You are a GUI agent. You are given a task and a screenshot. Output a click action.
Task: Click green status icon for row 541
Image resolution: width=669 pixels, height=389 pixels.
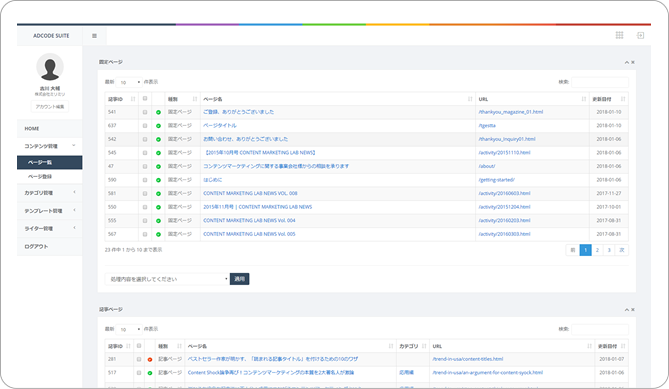tap(158, 112)
